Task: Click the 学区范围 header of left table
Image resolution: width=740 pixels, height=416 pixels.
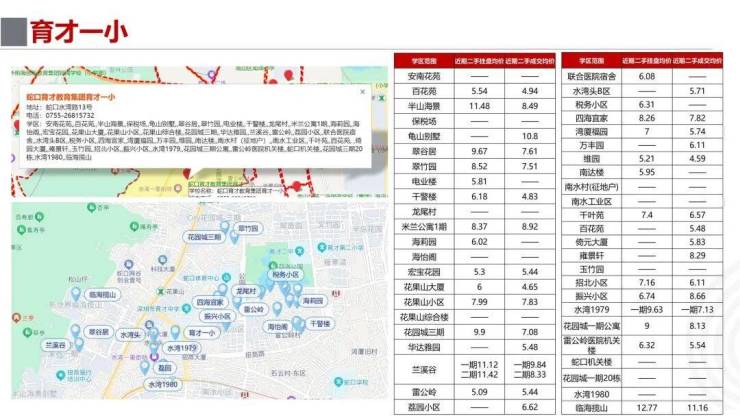Action: pyautogui.click(x=424, y=61)
